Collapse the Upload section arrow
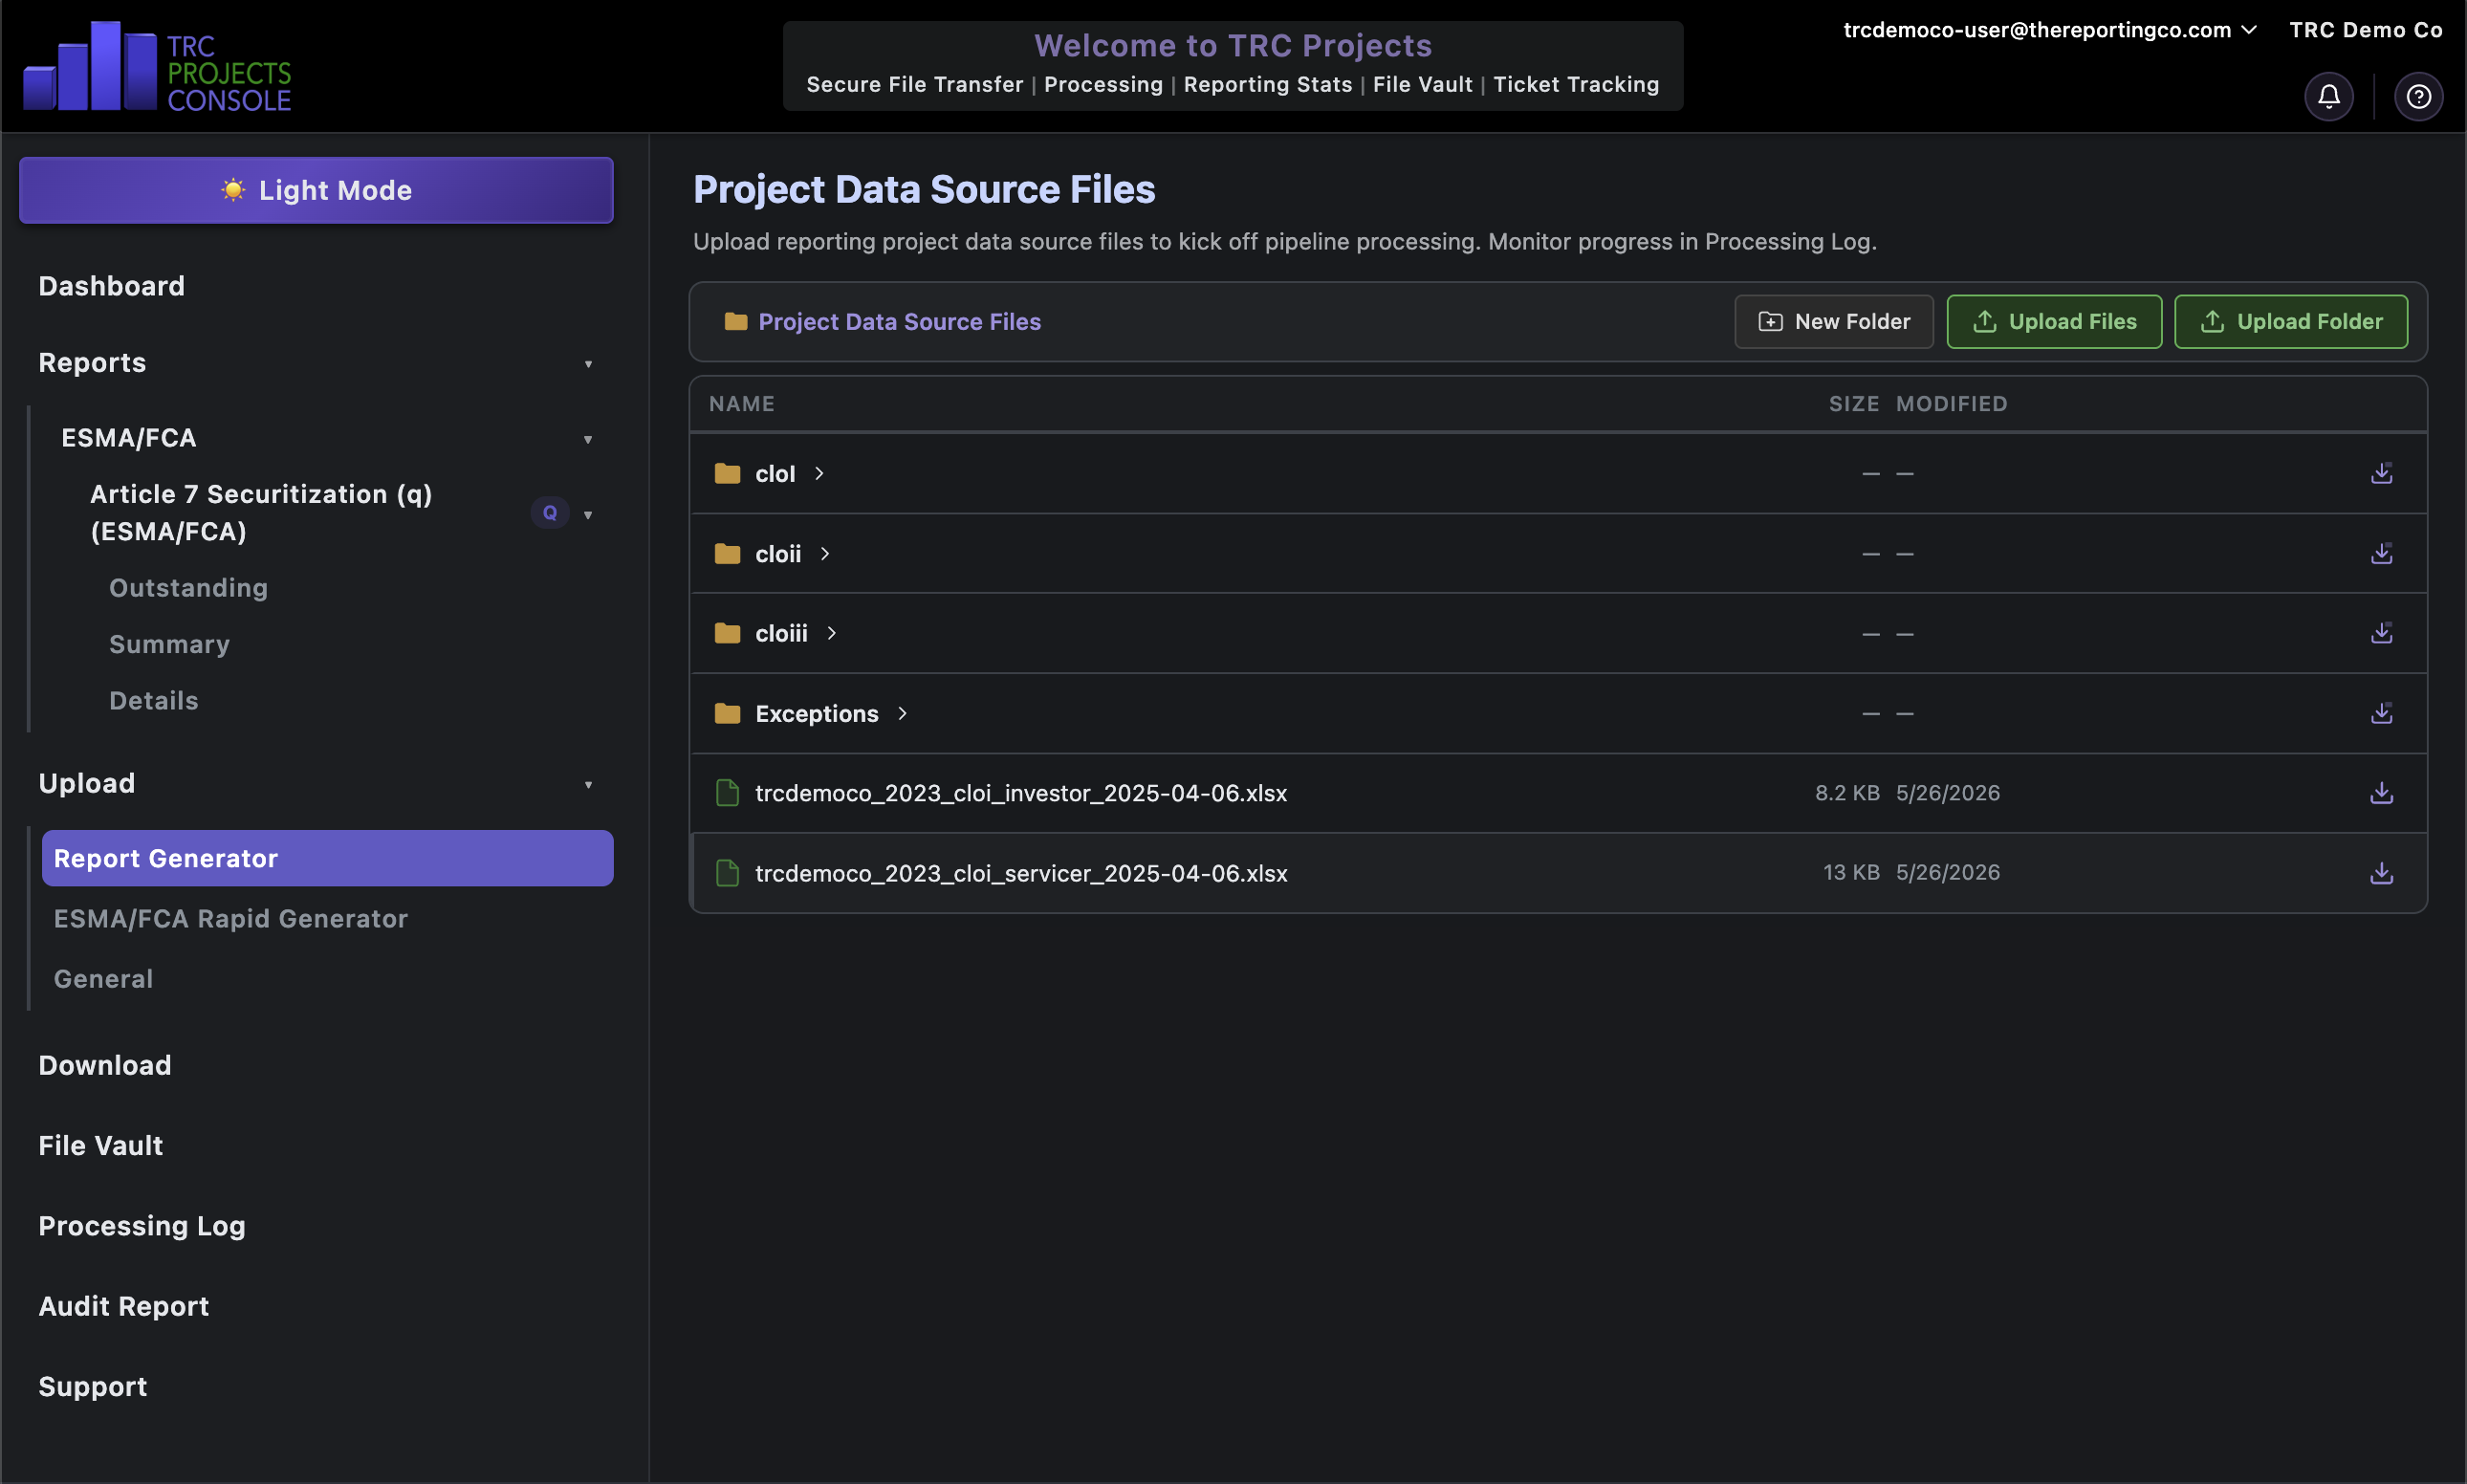 click(588, 785)
